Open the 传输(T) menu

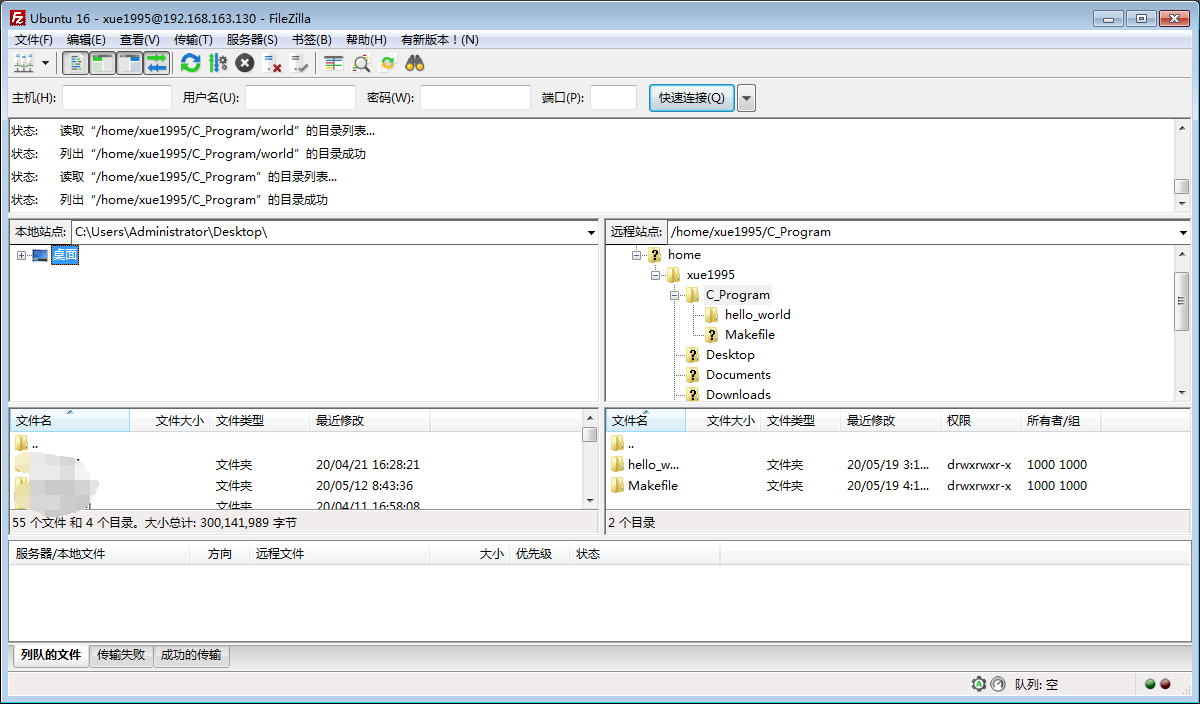coord(193,39)
